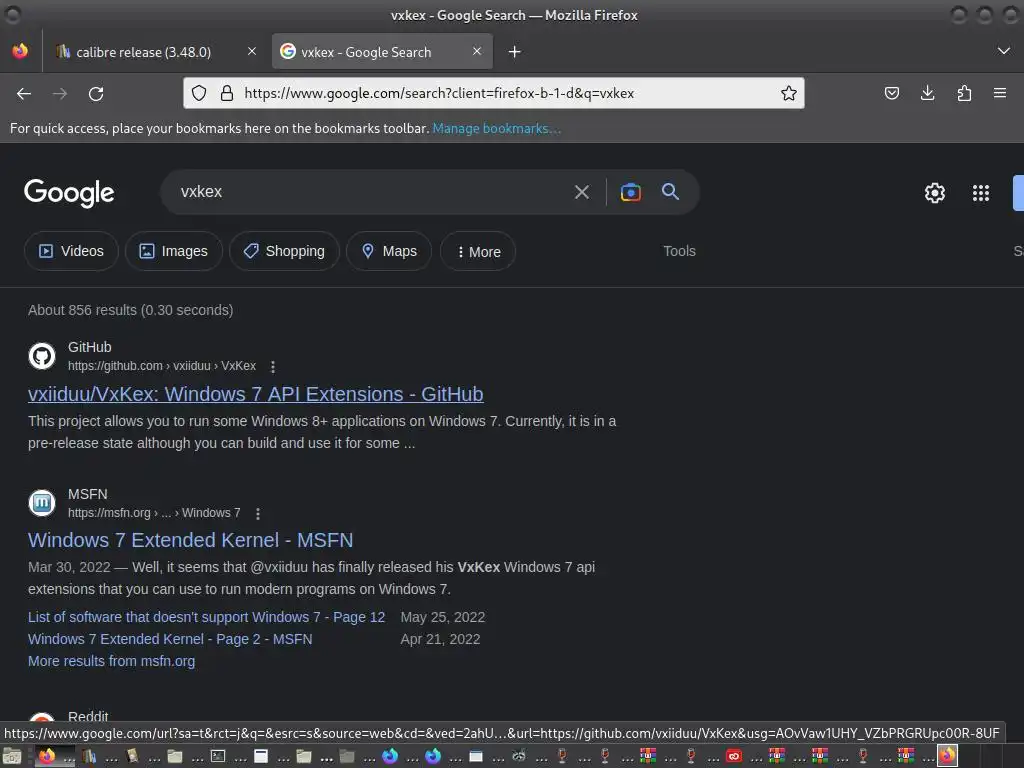Click the About 856 results text
This screenshot has height=768, width=1024.
coord(131,310)
